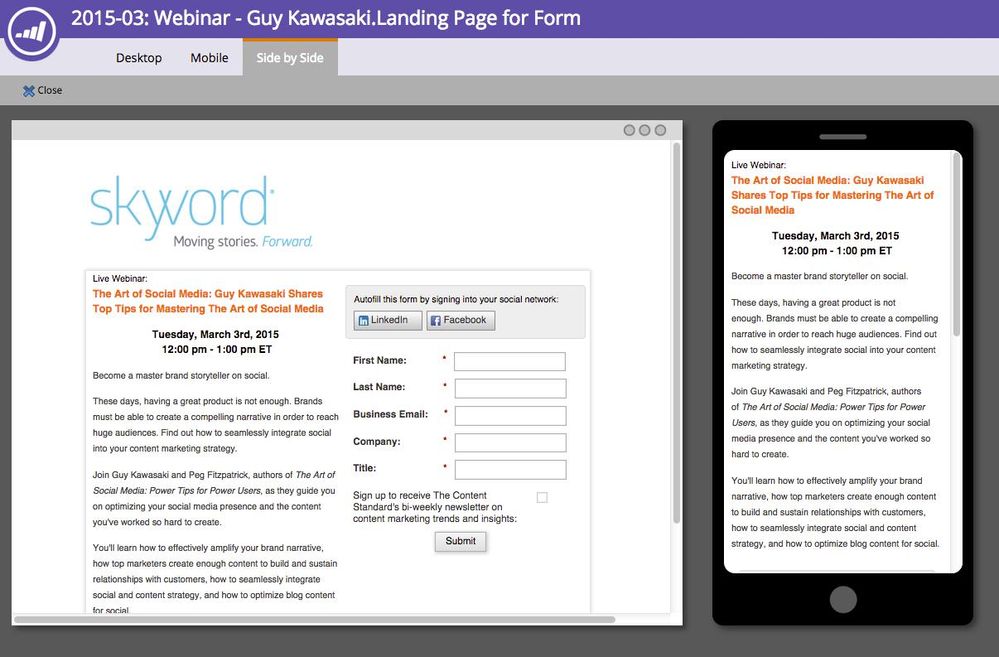Click the desktop preview vertical scrollbar
The height and width of the screenshot is (657, 999).
coord(677,333)
